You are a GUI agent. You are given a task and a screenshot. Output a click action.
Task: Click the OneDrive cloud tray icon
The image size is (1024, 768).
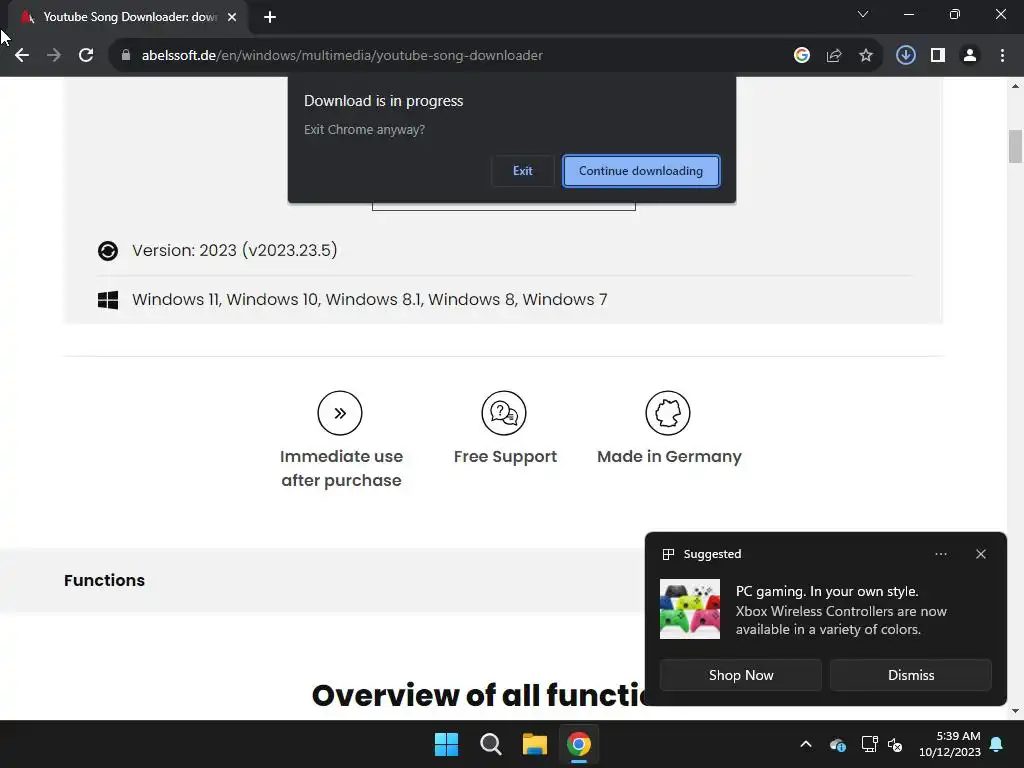point(838,744)
